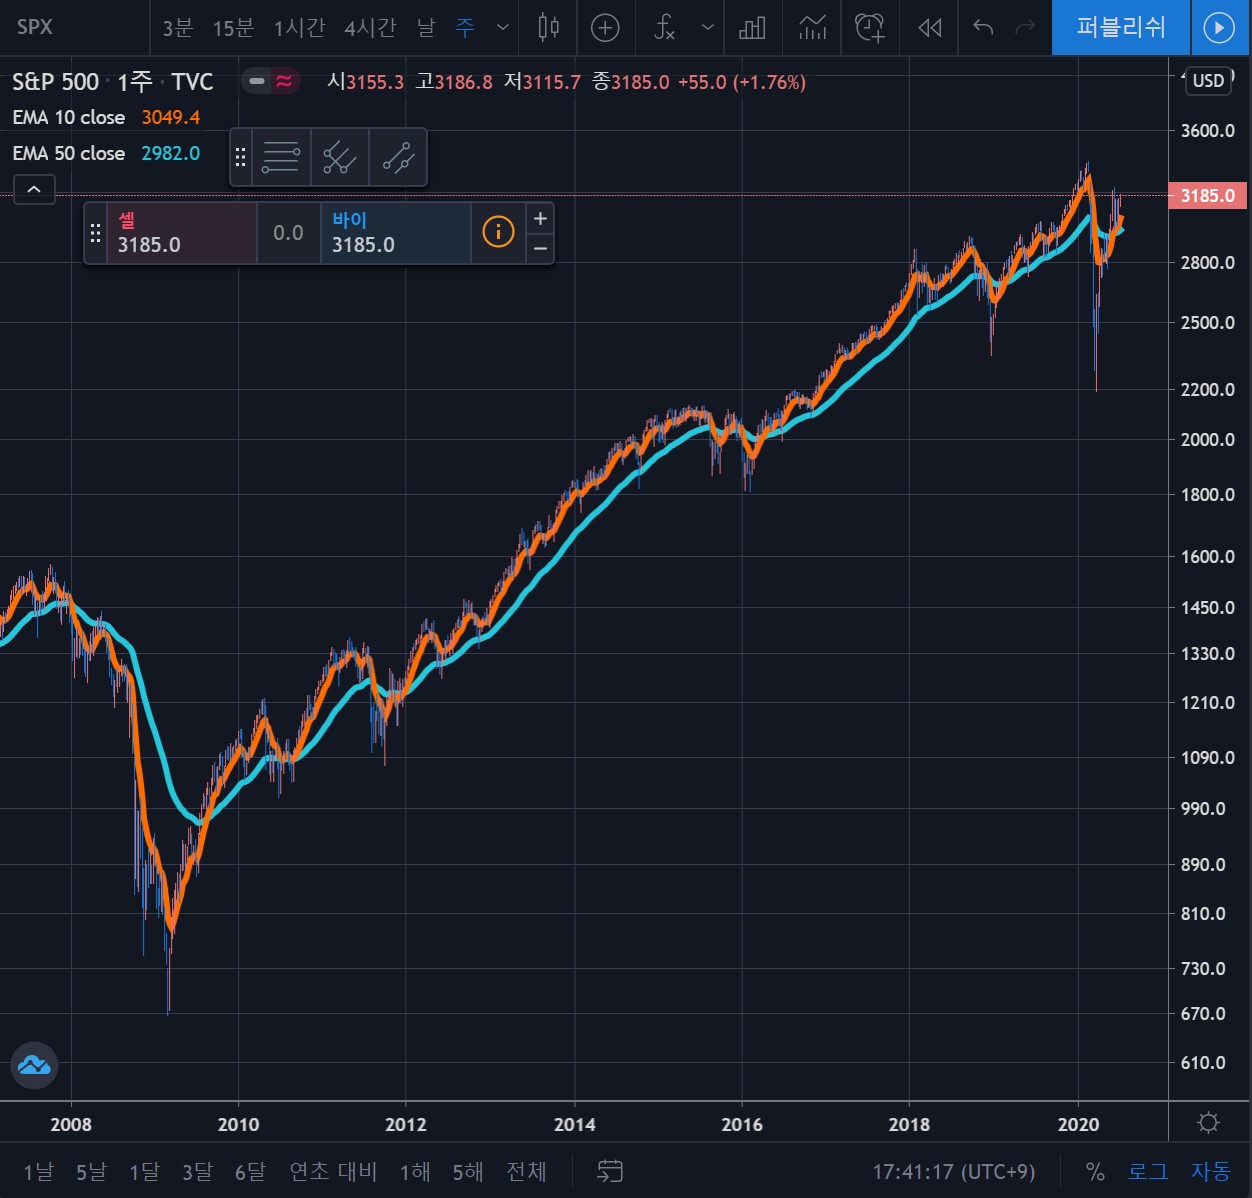Click the 3185.0 current price label
This screenshot has height=1198, width=1252.
click(x=1207, y=195)
